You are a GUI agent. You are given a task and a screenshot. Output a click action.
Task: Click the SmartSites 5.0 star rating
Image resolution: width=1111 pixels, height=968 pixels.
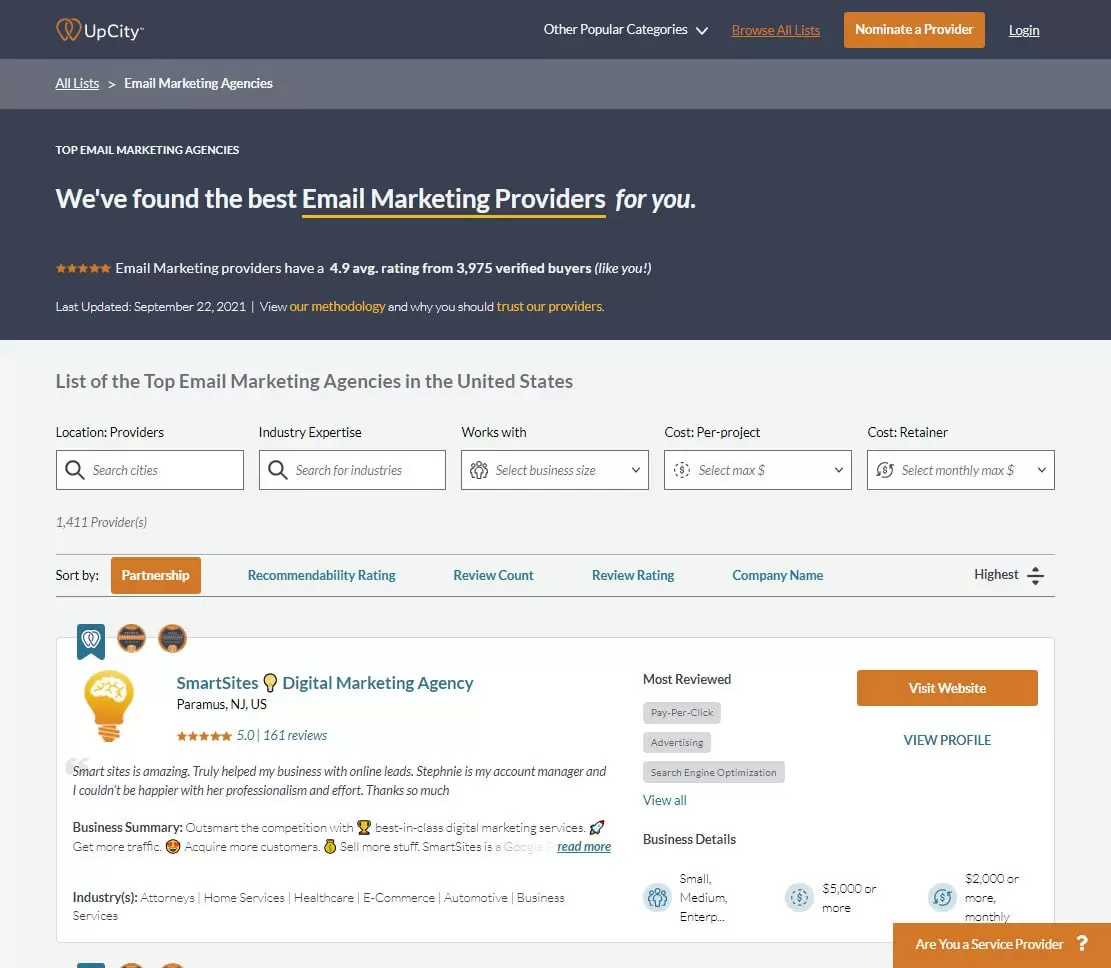coord(204,736)
